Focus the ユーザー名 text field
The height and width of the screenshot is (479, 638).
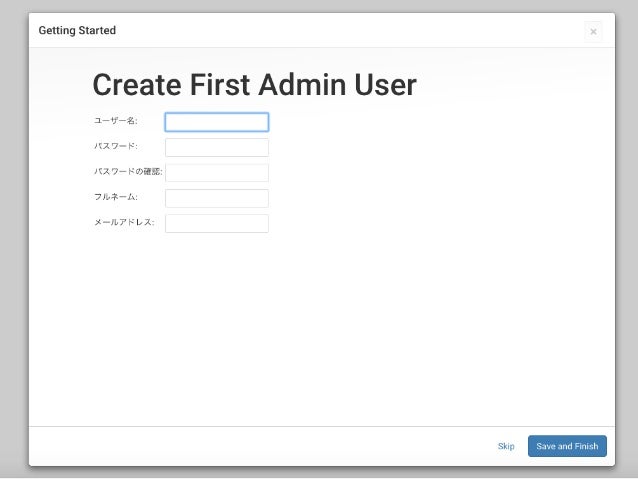[x=216, y=122]
